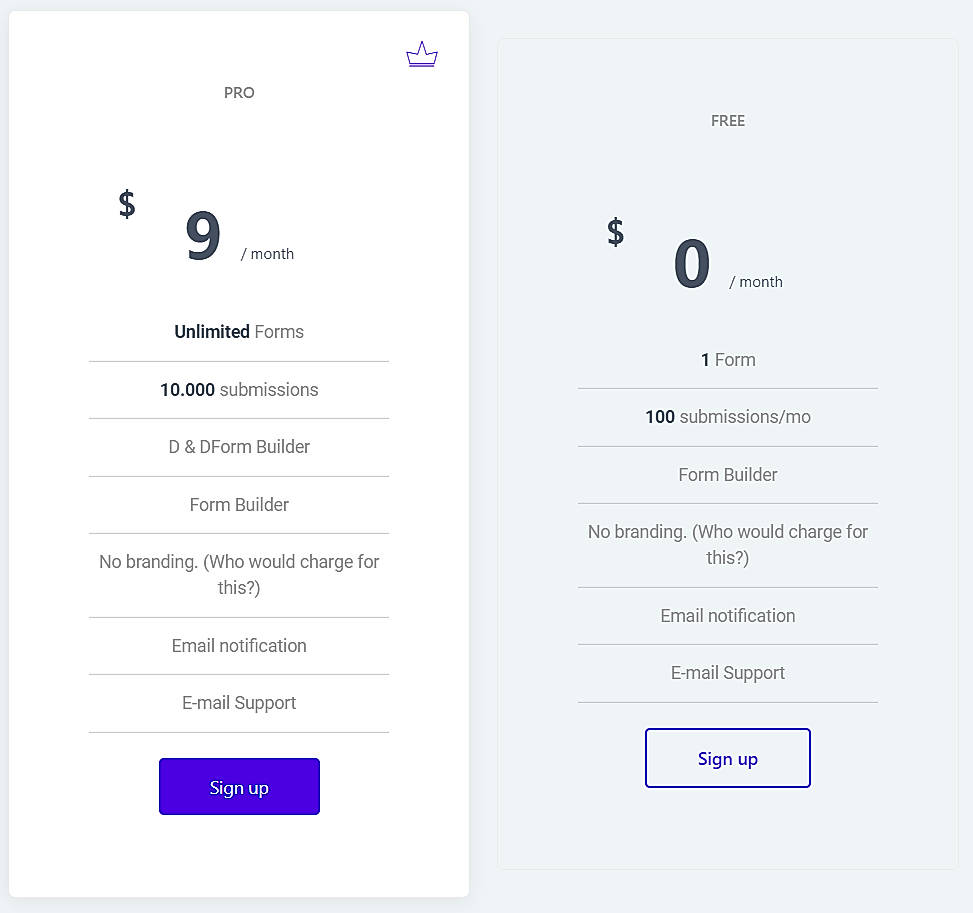Click the dollar sign on Free plan
The width and height of the screenshot is (973, 913).
tap(614, 234)
